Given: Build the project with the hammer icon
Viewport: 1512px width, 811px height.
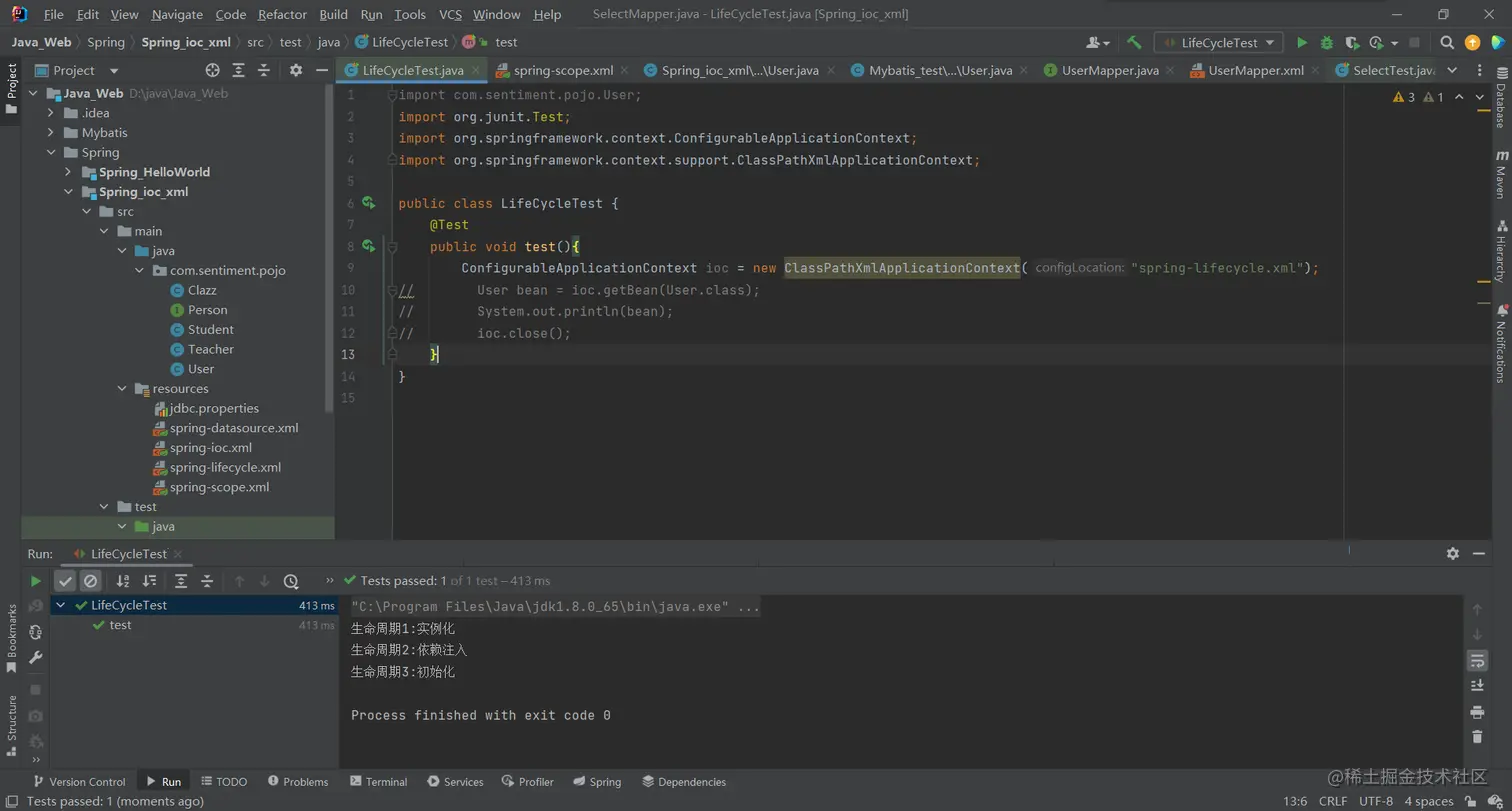Looking at the screenshot, I should pos(1134,43).
